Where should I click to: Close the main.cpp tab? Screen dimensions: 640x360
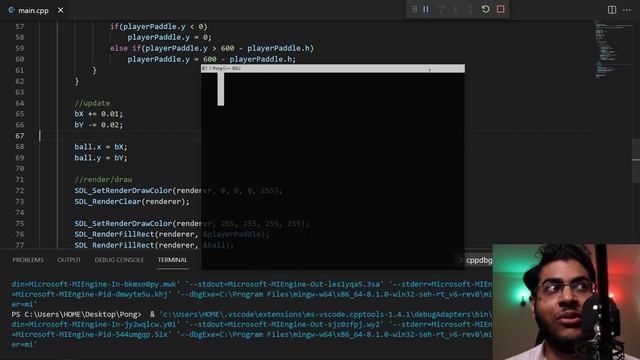click(x=60, y=10)
